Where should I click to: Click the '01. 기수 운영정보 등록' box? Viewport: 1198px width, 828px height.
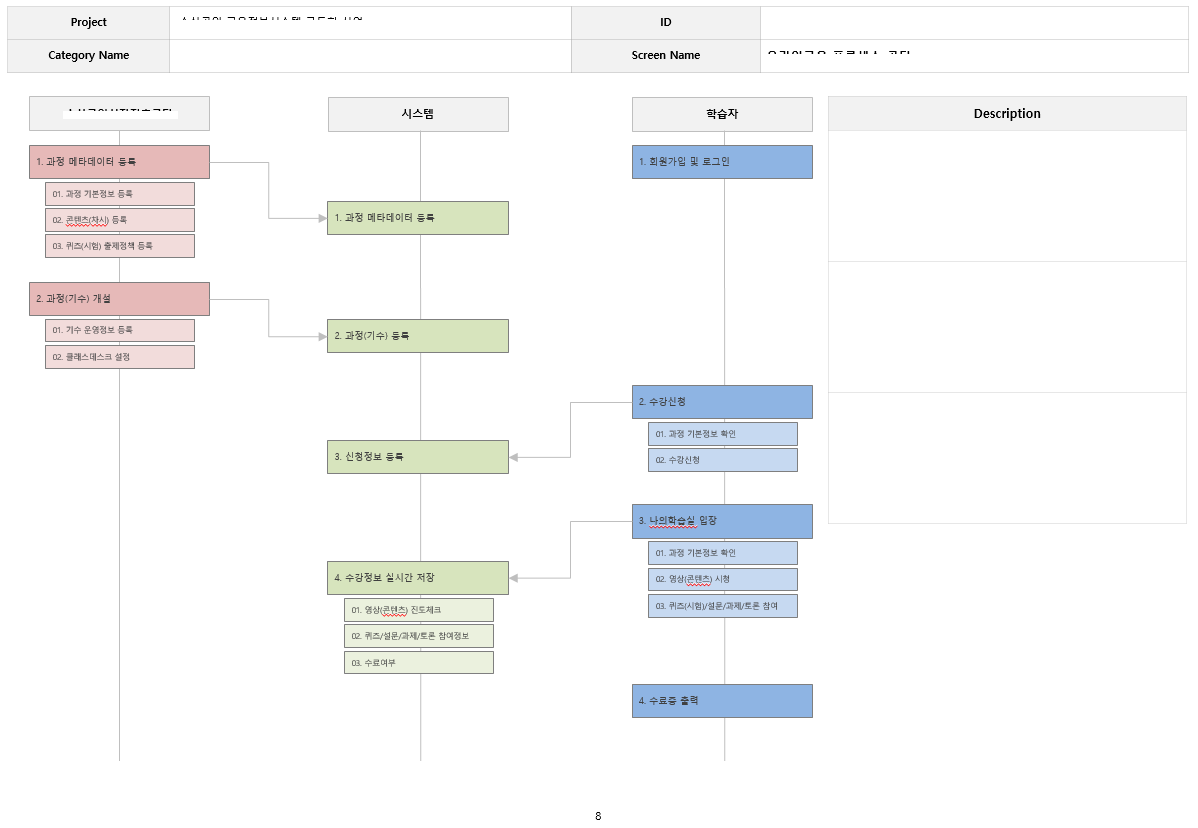120,330
